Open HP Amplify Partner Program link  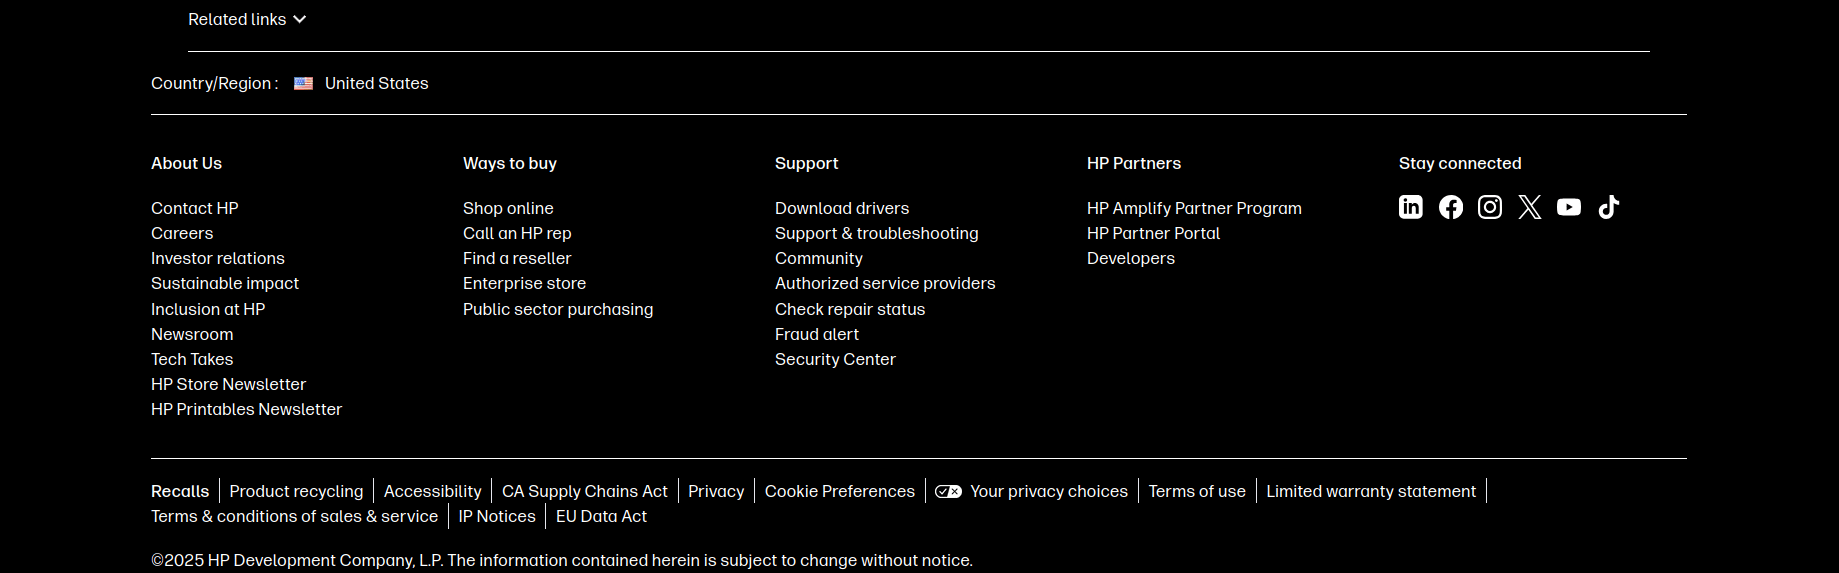click(1194, 208)
